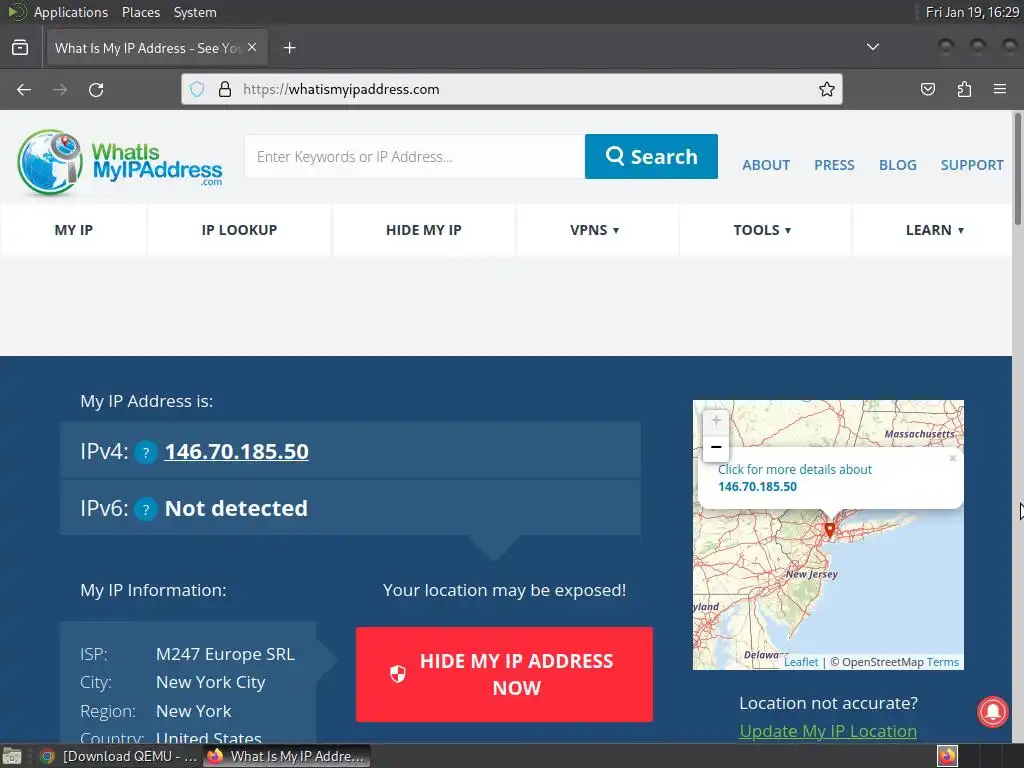
Task: Open the HIDE MY IP navigation item
Action: click(423, 230)
